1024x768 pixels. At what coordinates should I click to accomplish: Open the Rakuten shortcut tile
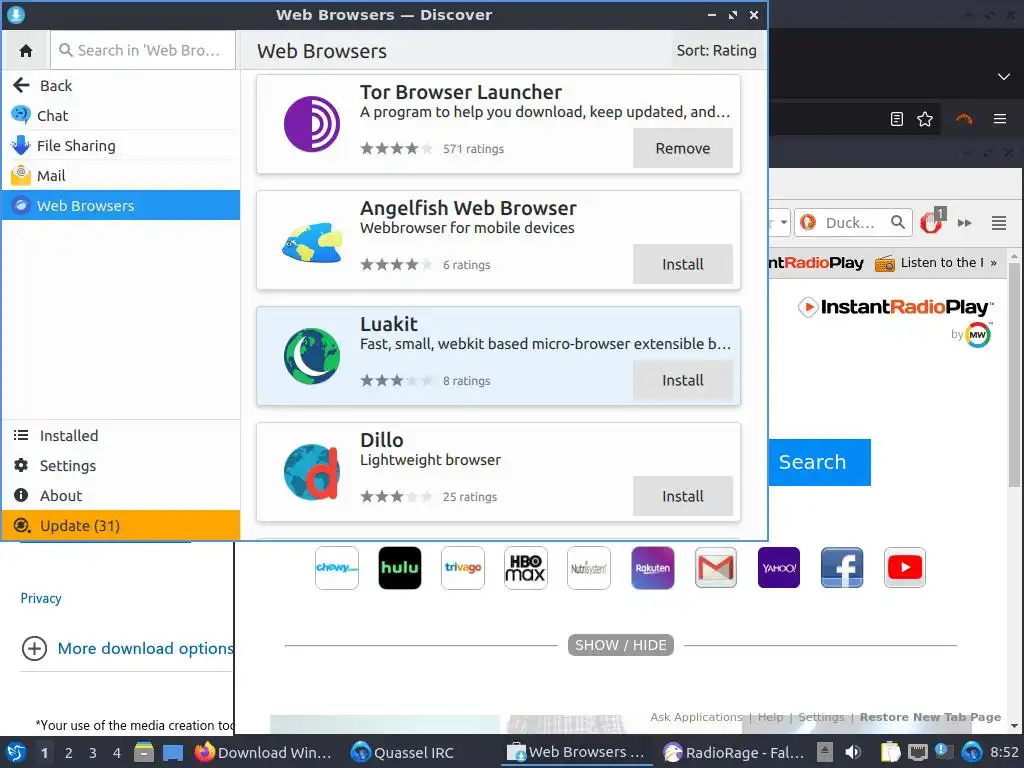(652, 568)
